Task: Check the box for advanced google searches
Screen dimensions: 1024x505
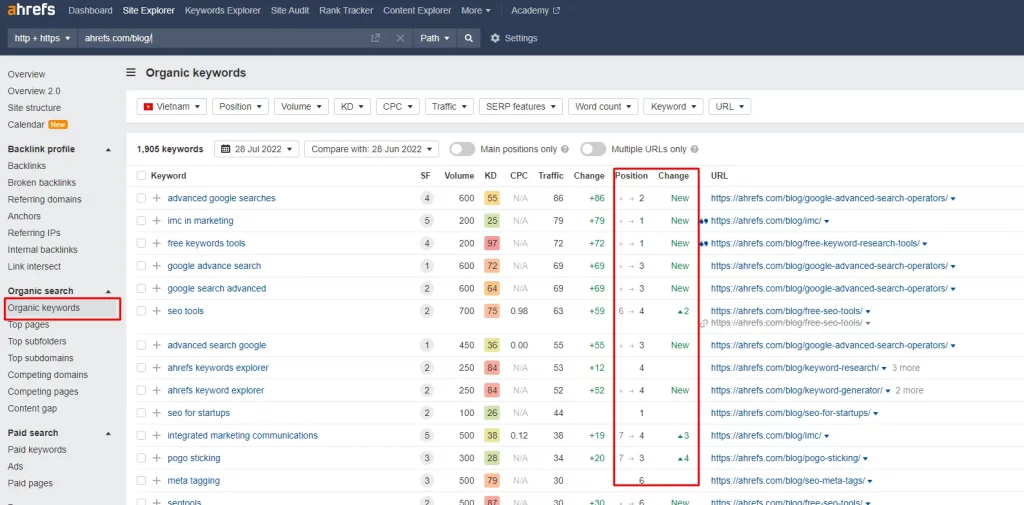Action: tap(142, 198)
